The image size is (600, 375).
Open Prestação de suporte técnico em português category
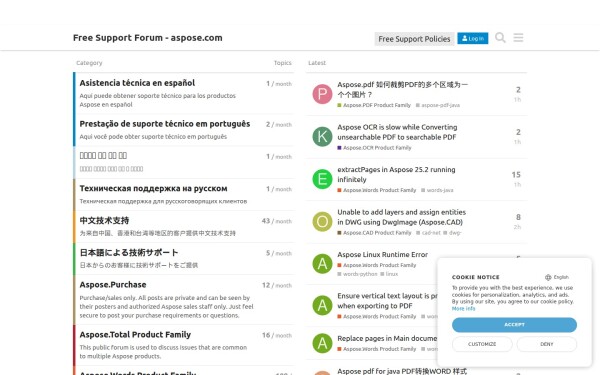(x=165, y=124)
